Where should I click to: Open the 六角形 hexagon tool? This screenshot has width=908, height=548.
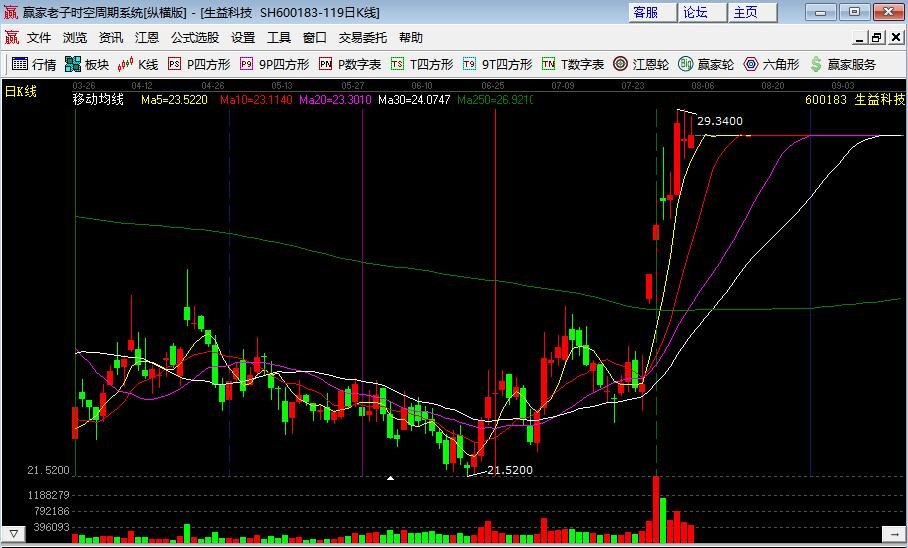click(771, 64)
